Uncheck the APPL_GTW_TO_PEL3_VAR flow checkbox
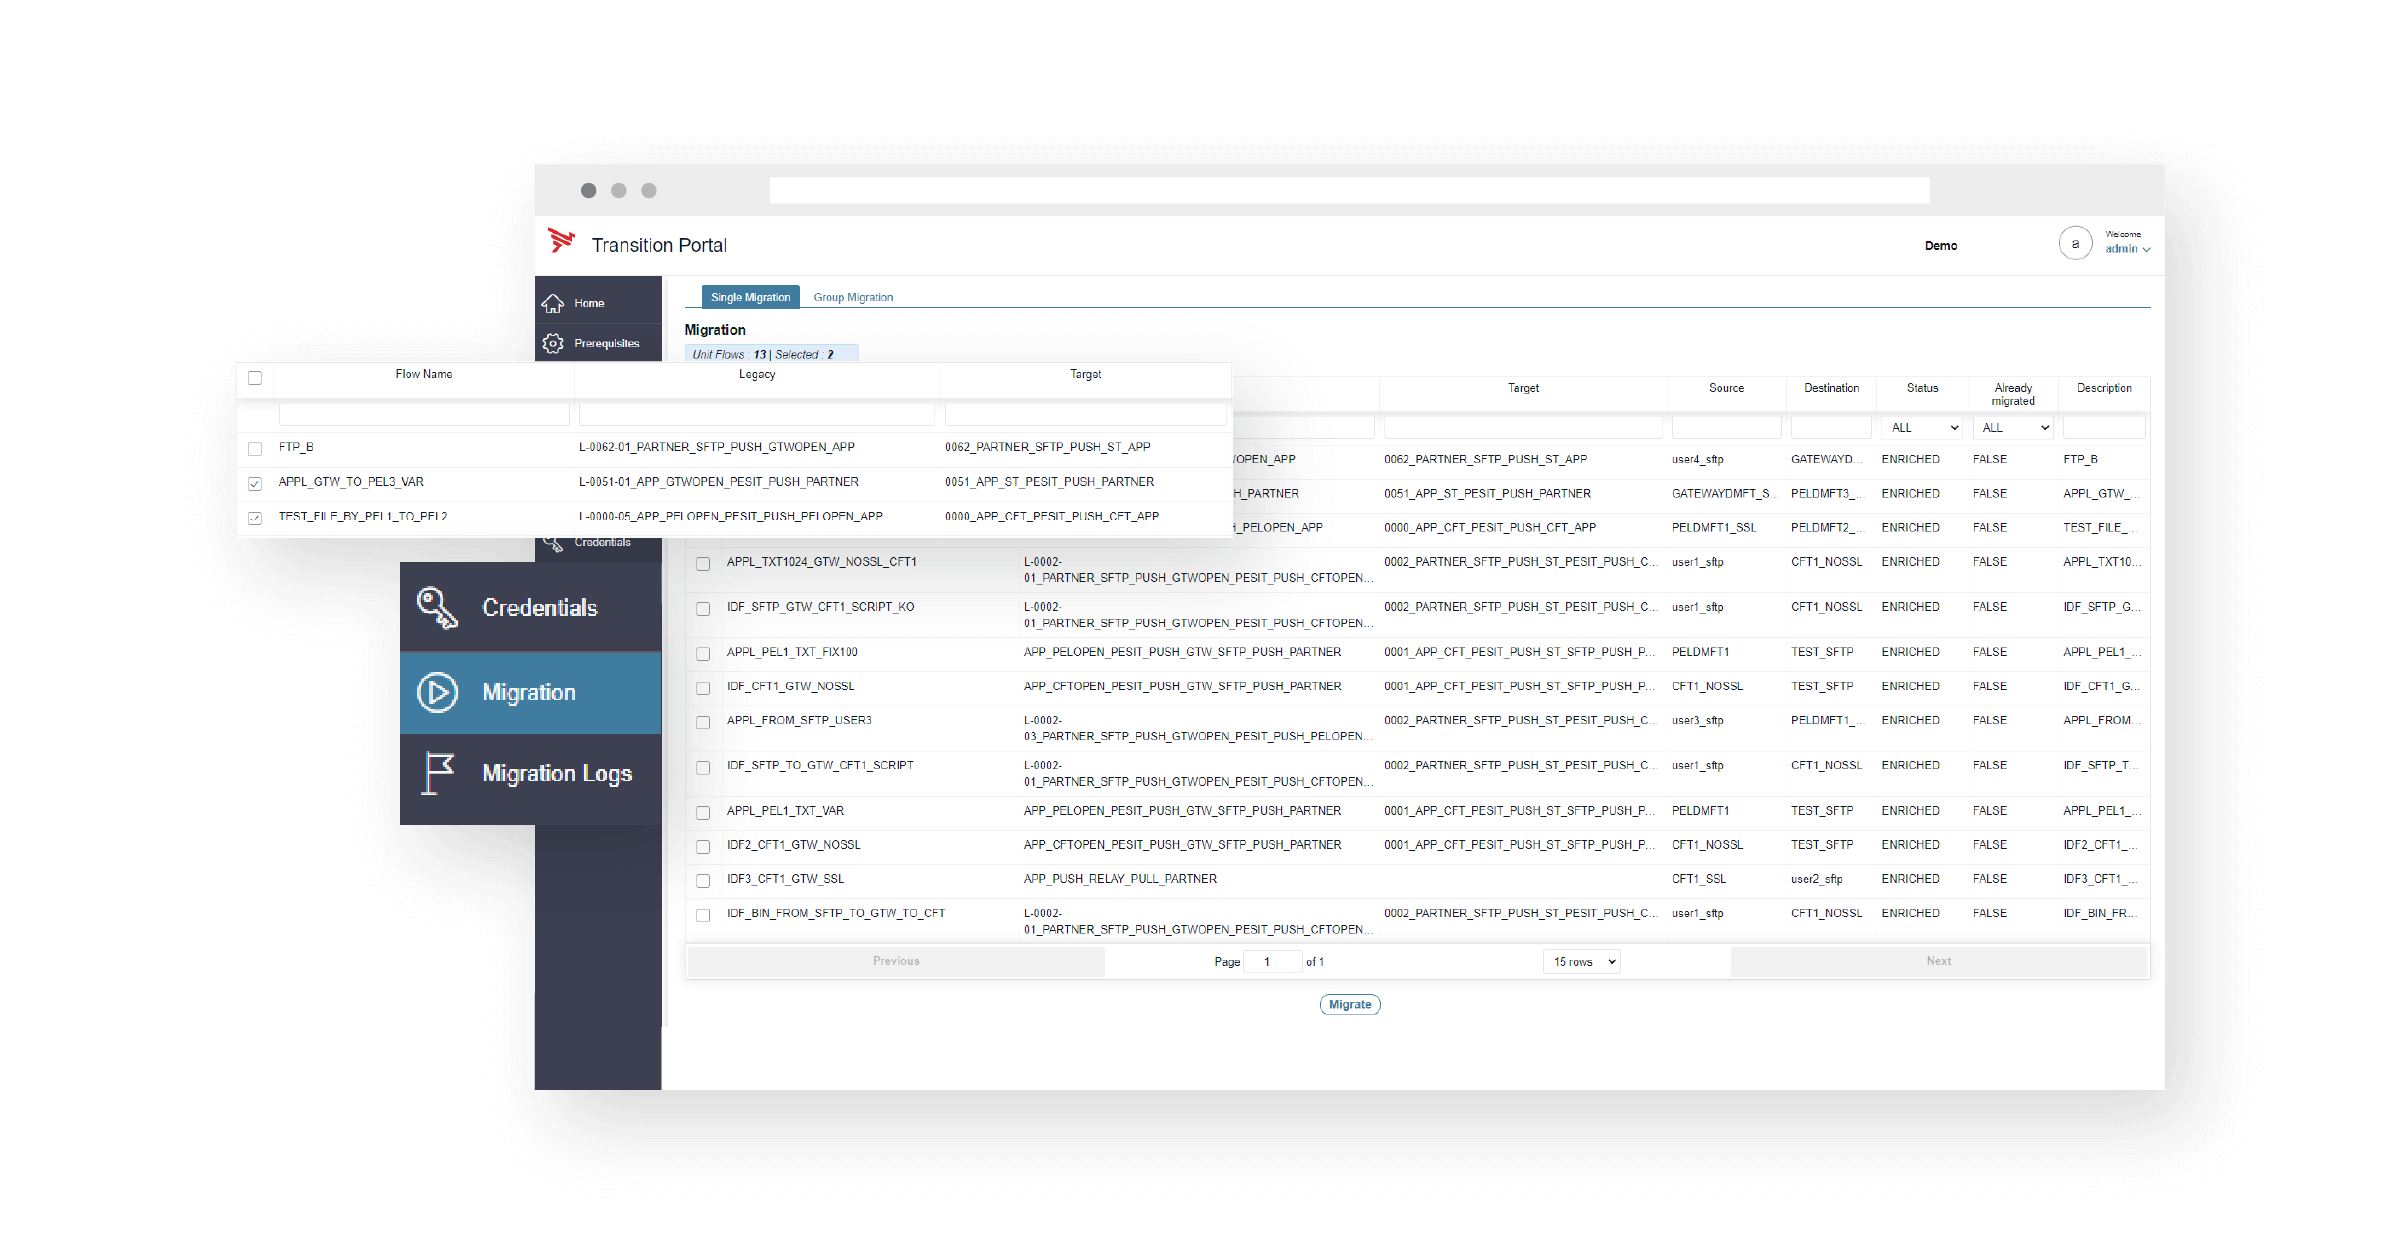The height and width of the screenshot is (1255, 2401). (255, 484)
